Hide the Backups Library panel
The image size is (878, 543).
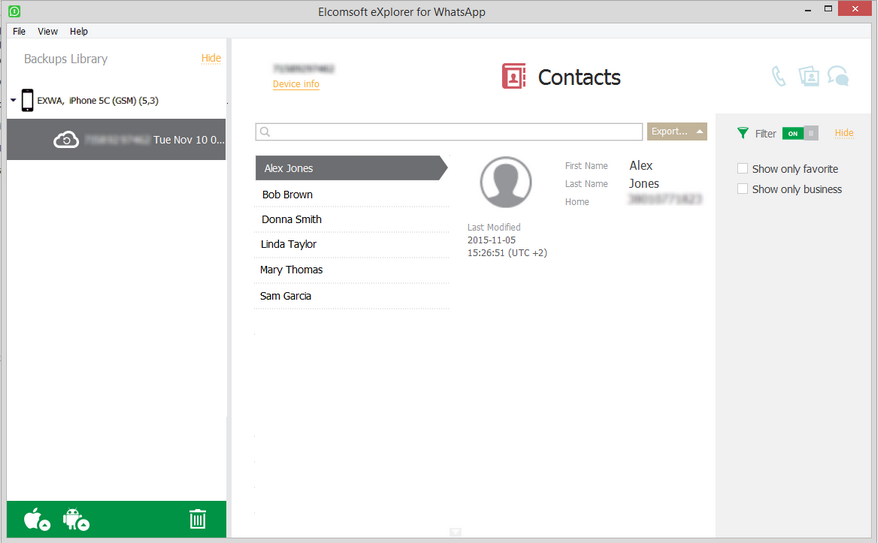(x=211, y=58)
